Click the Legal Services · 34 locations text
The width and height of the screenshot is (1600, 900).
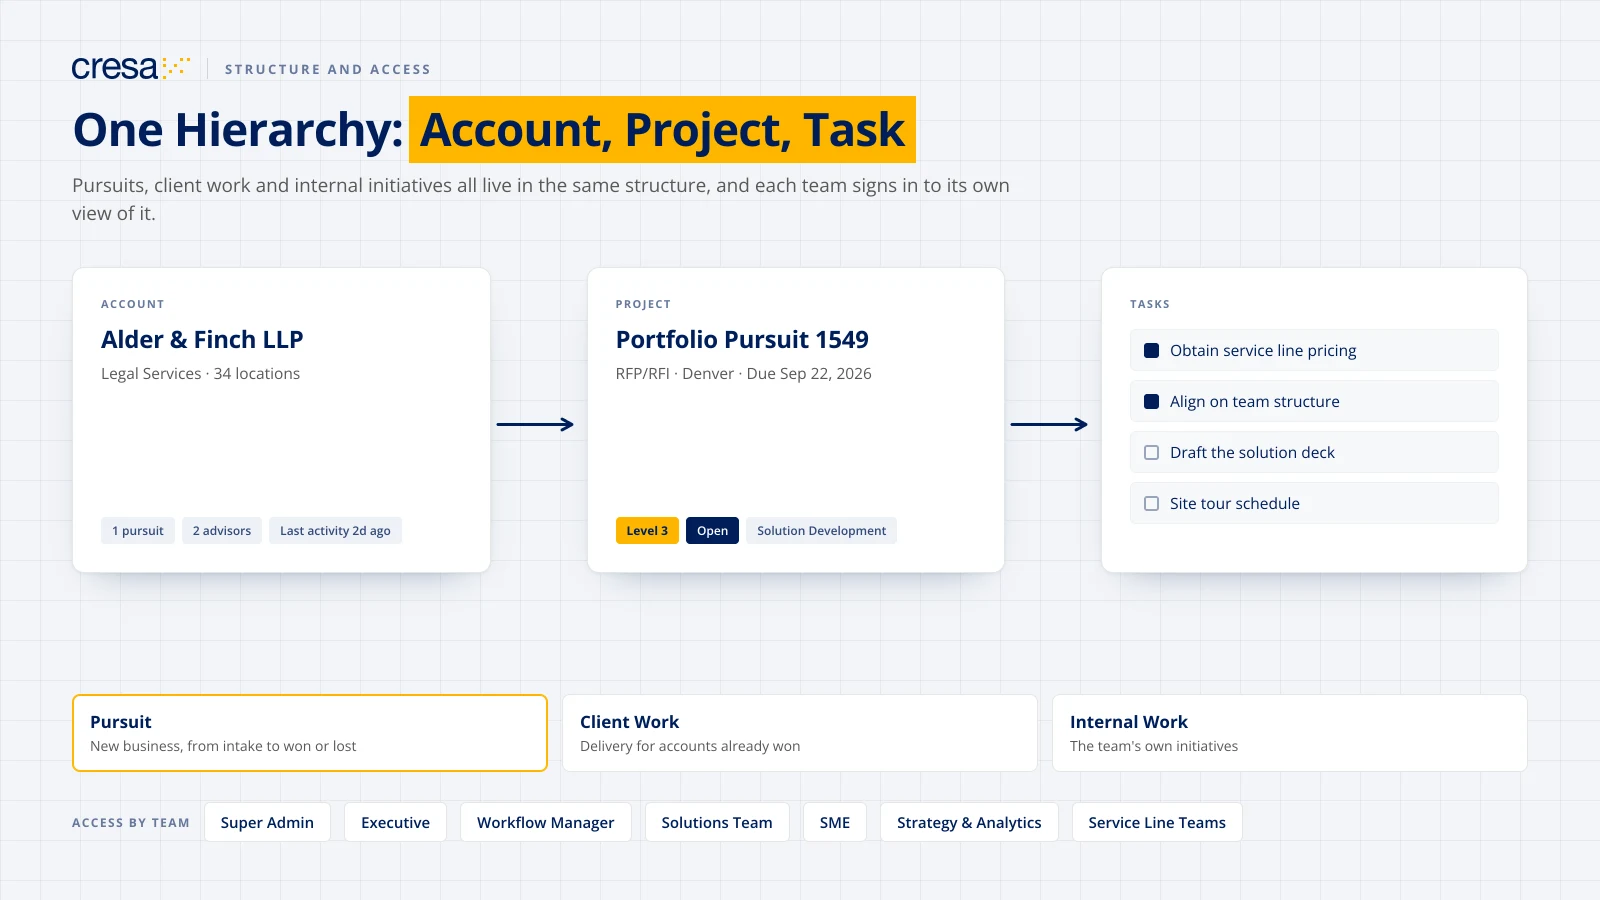coord(200,374)
